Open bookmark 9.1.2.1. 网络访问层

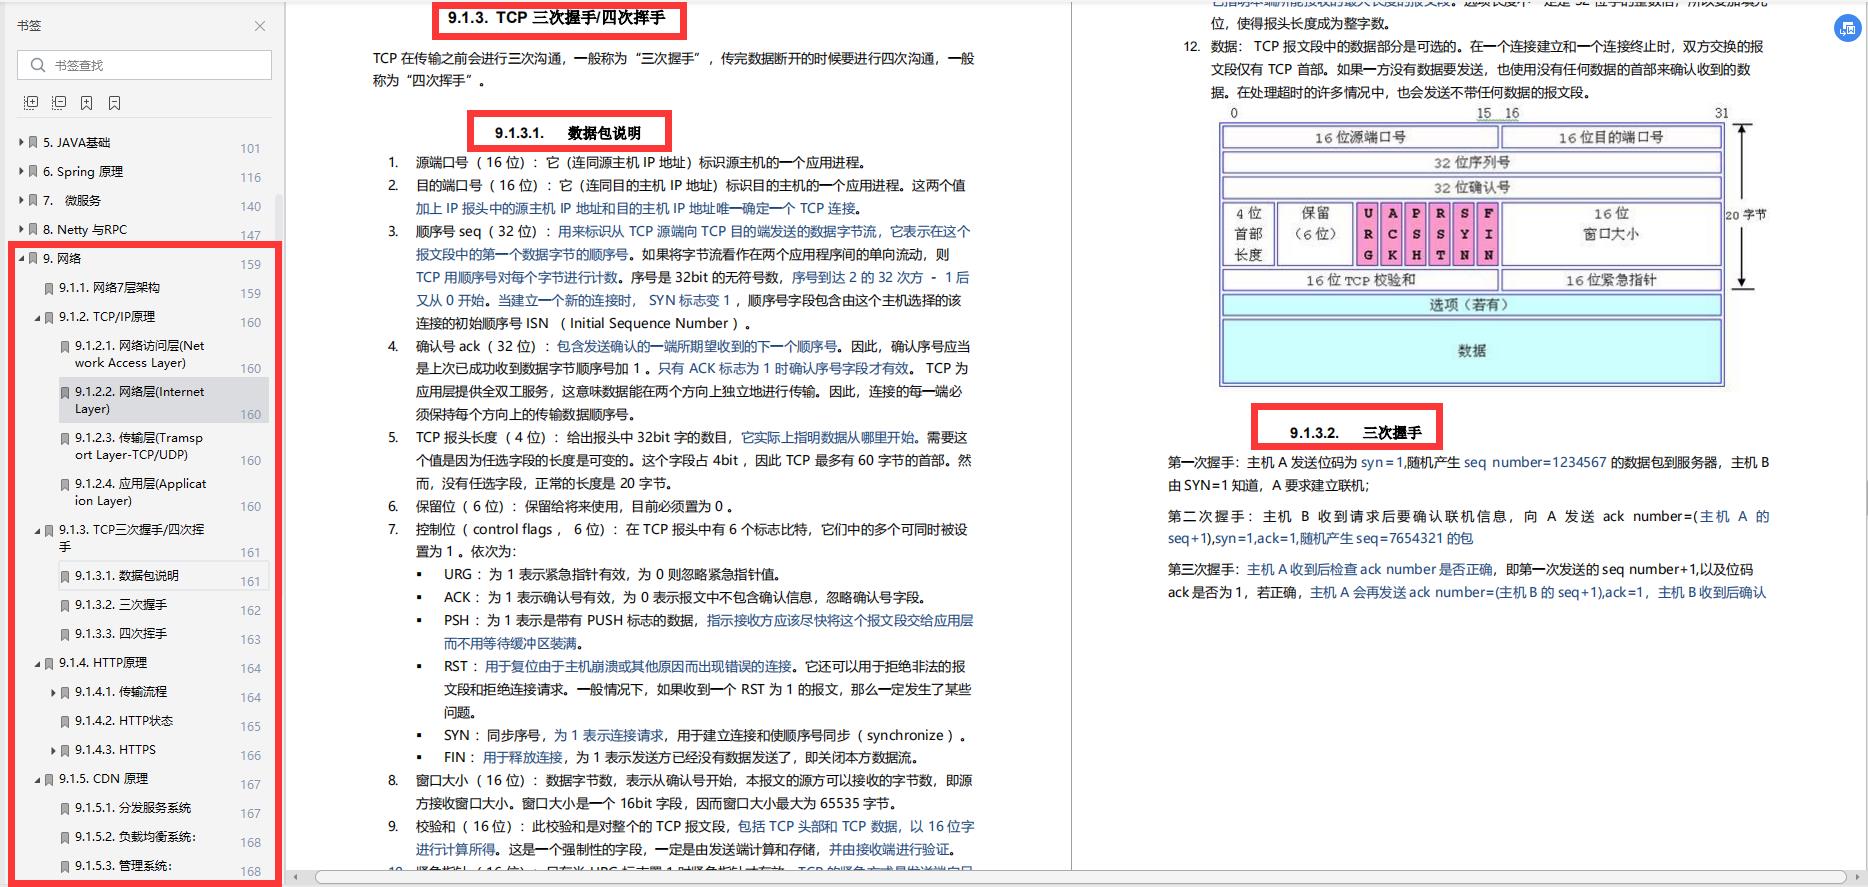[140, 354]
